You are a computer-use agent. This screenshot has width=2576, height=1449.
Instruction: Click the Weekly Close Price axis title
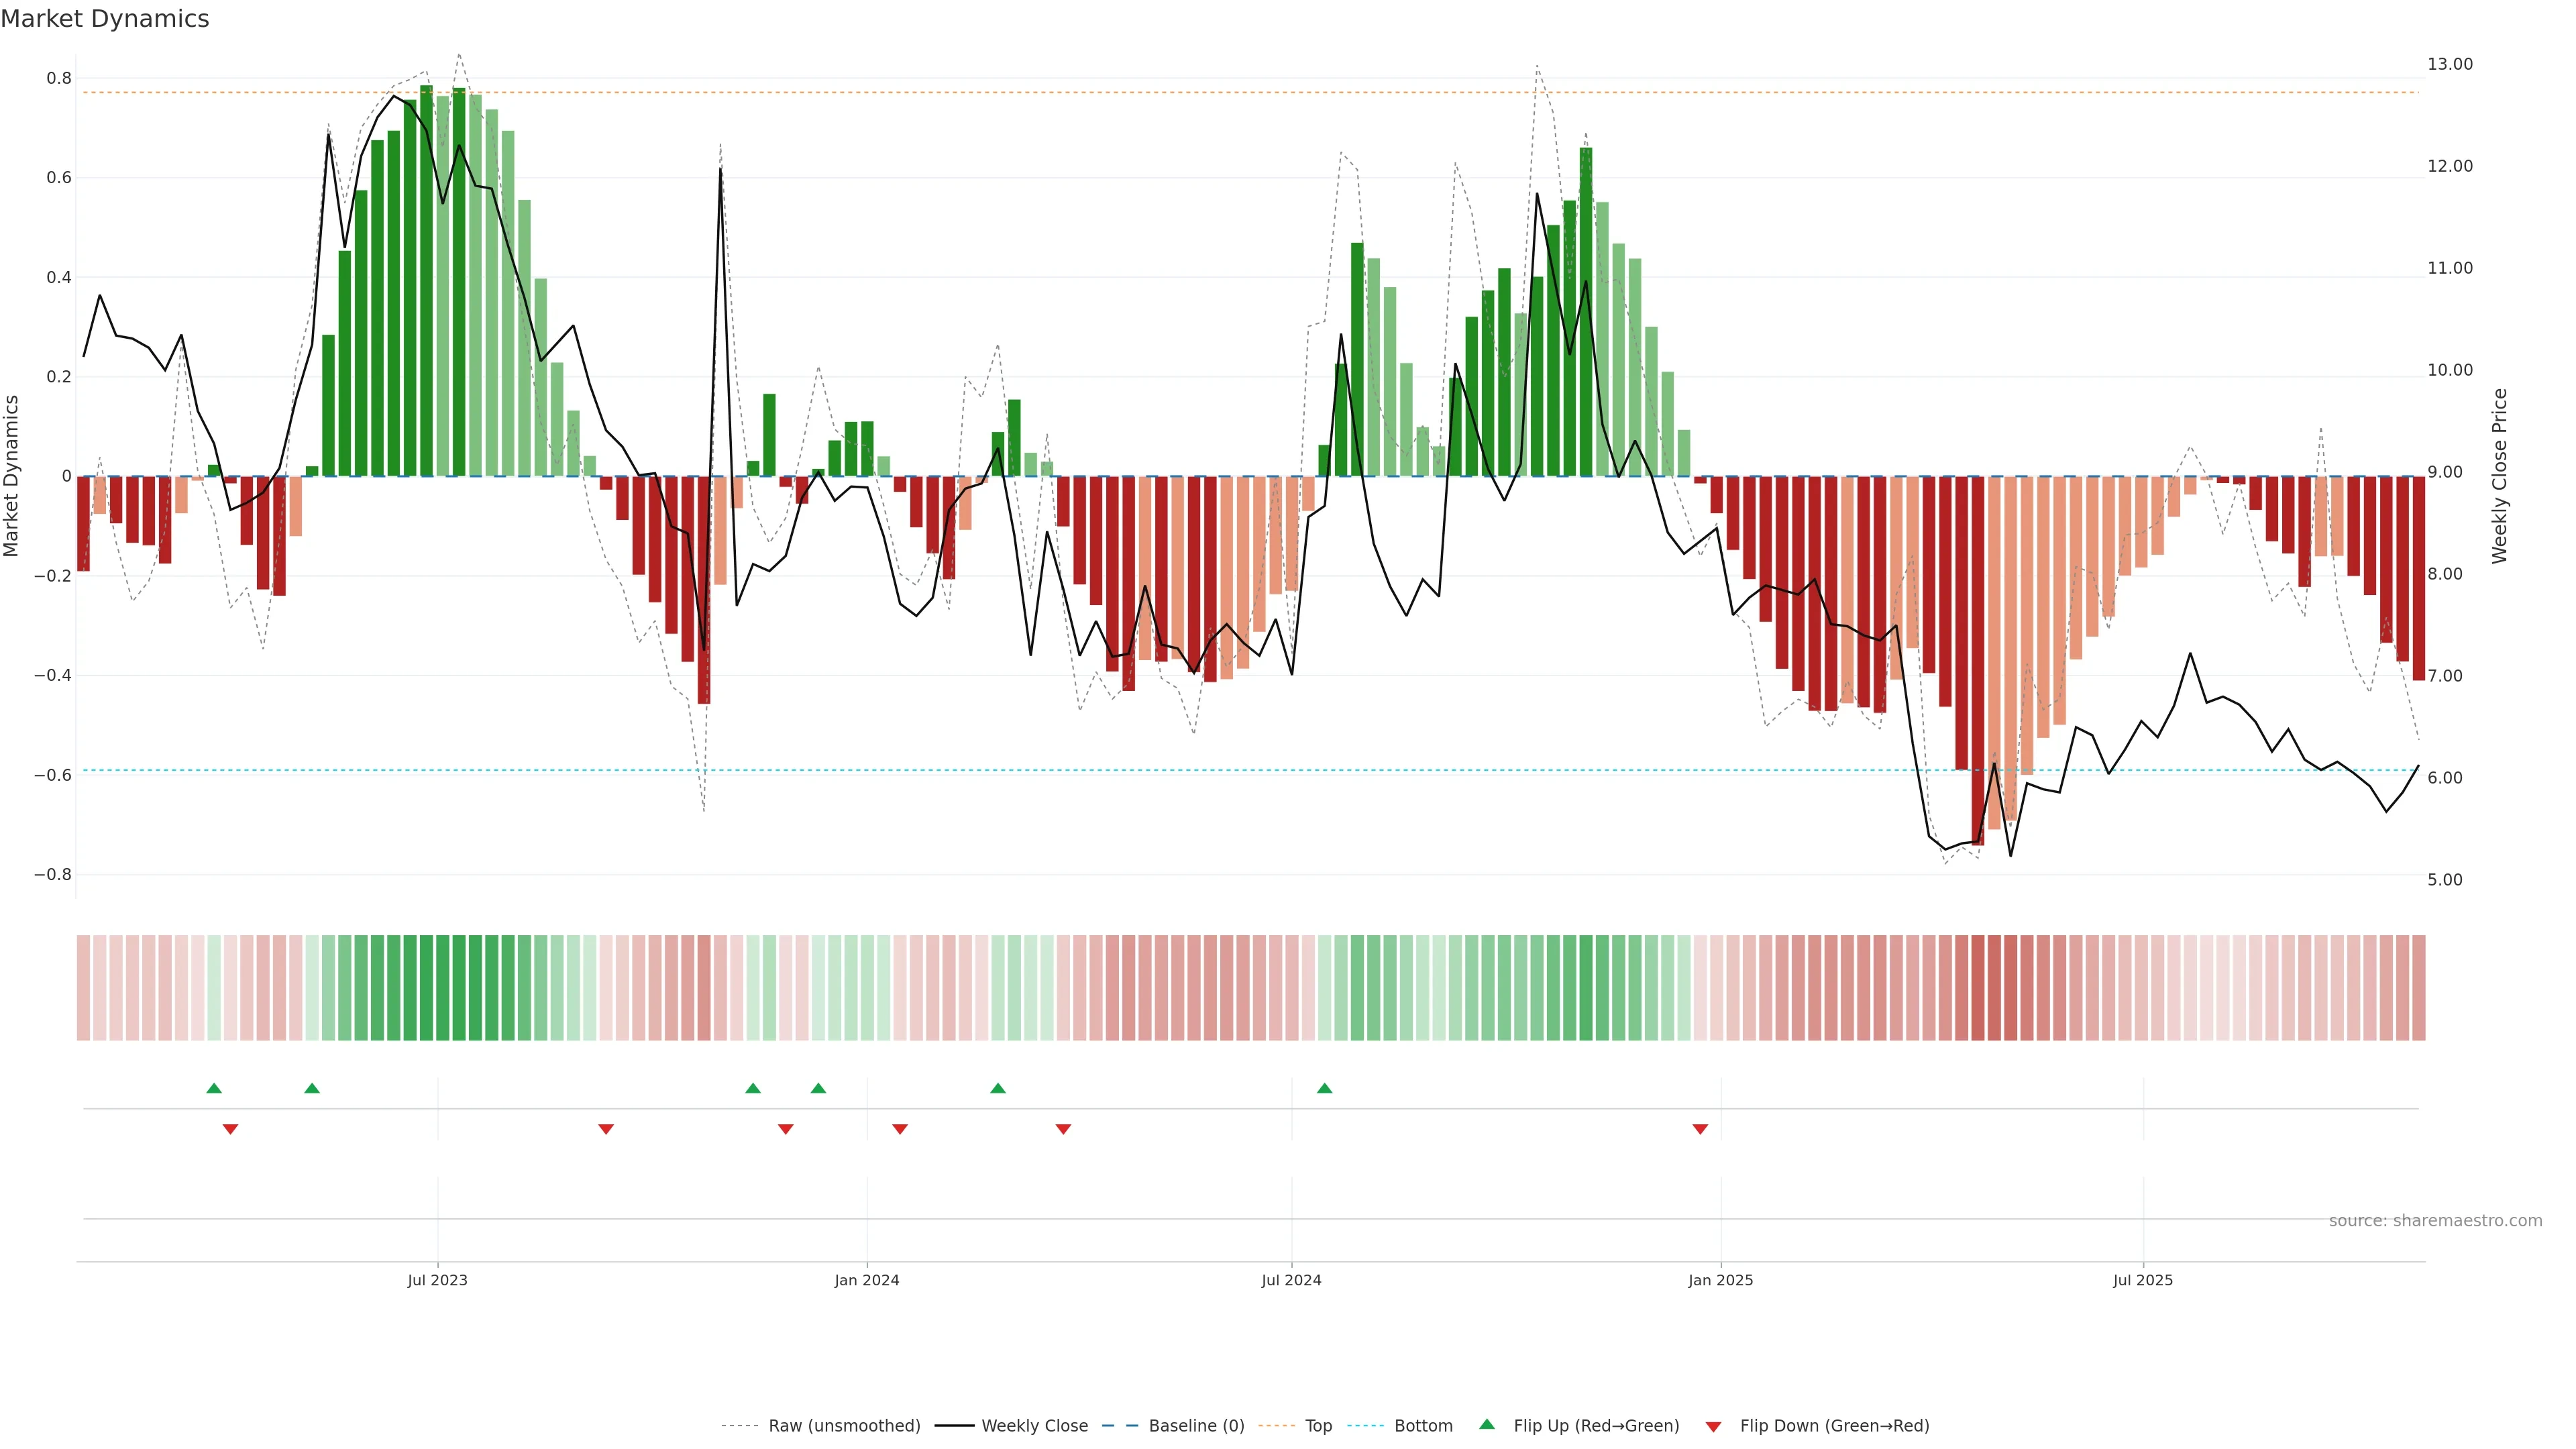point(2499,476)
